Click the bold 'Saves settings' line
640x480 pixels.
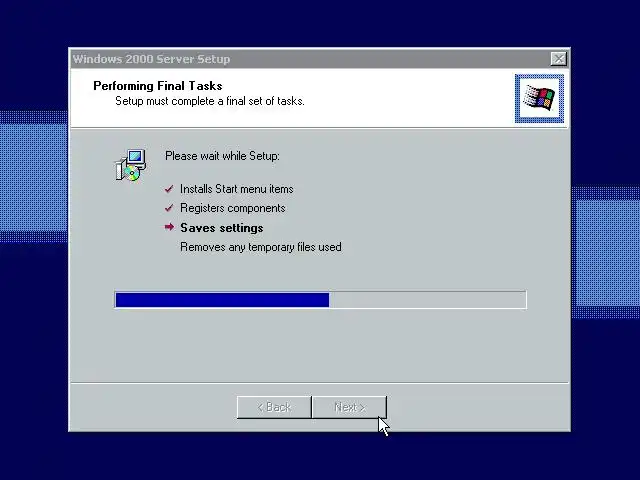[222, 228]
